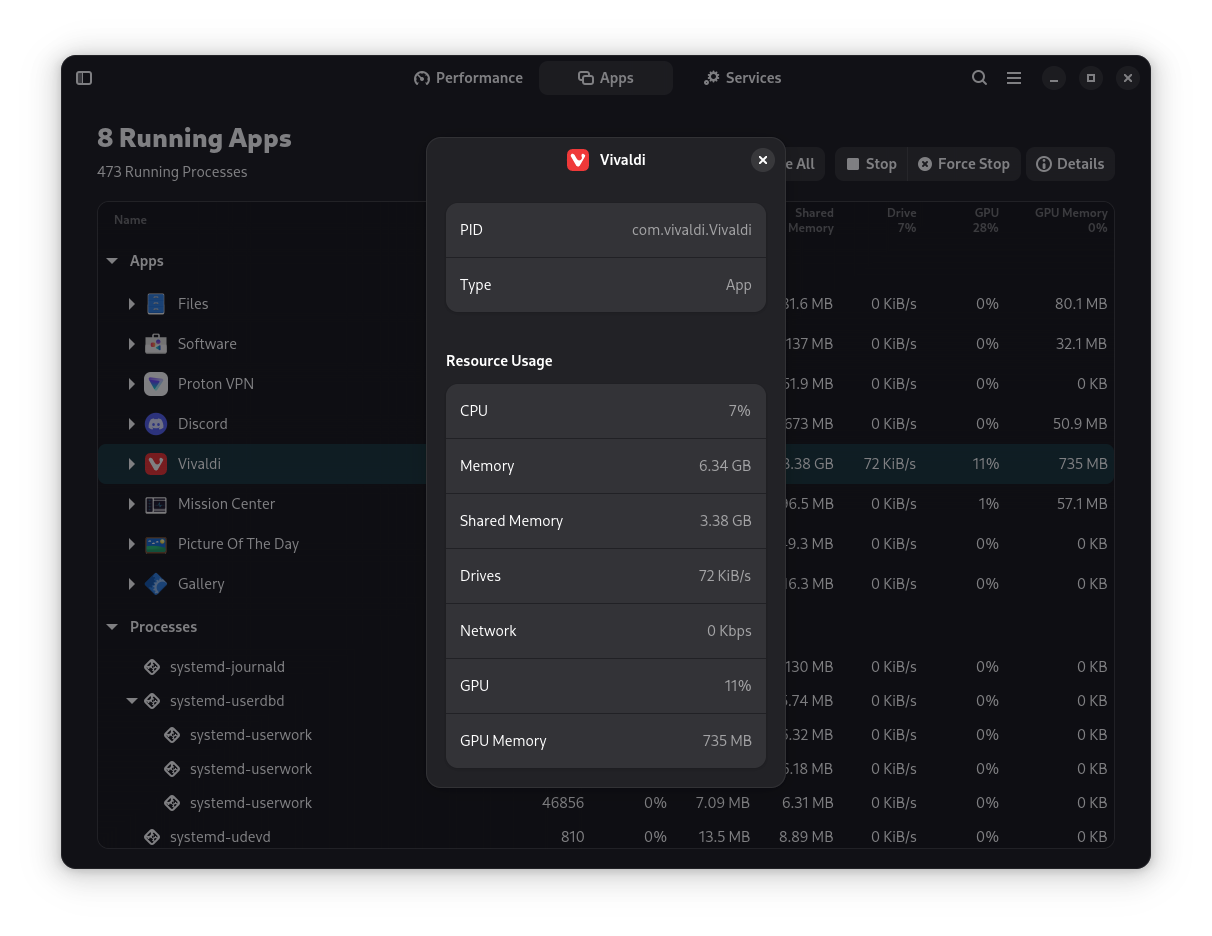This screenshot has width=1212, height=936.
Task: Switch to the Services tab
Action: (x=742, y=77)
